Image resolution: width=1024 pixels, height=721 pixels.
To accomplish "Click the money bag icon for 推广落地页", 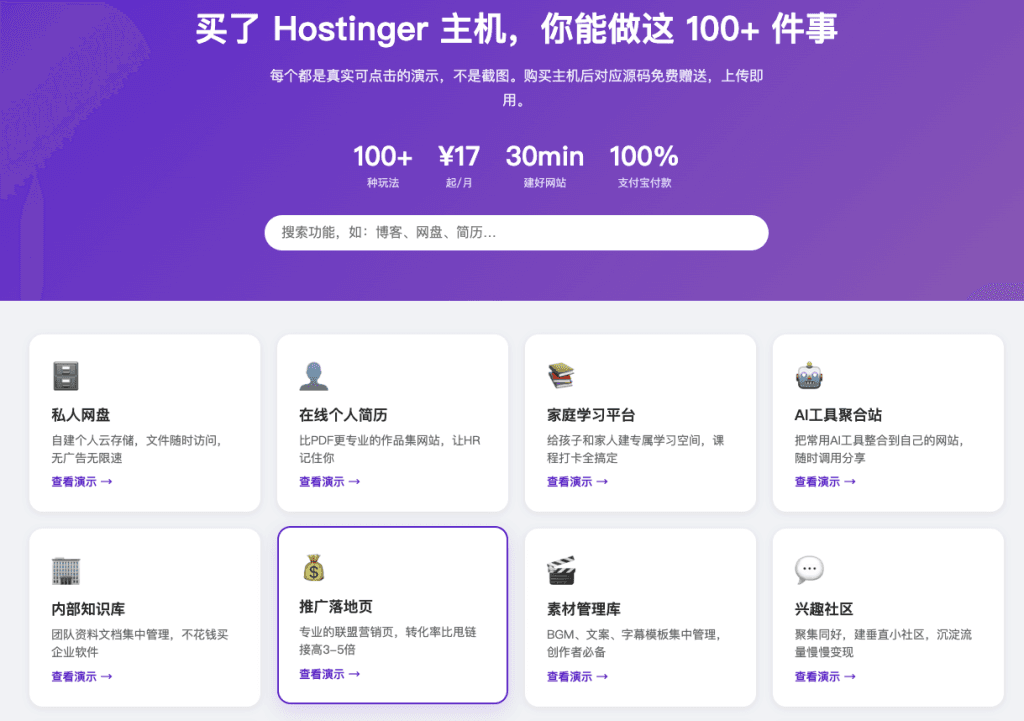I will click(x=313, y=568).
